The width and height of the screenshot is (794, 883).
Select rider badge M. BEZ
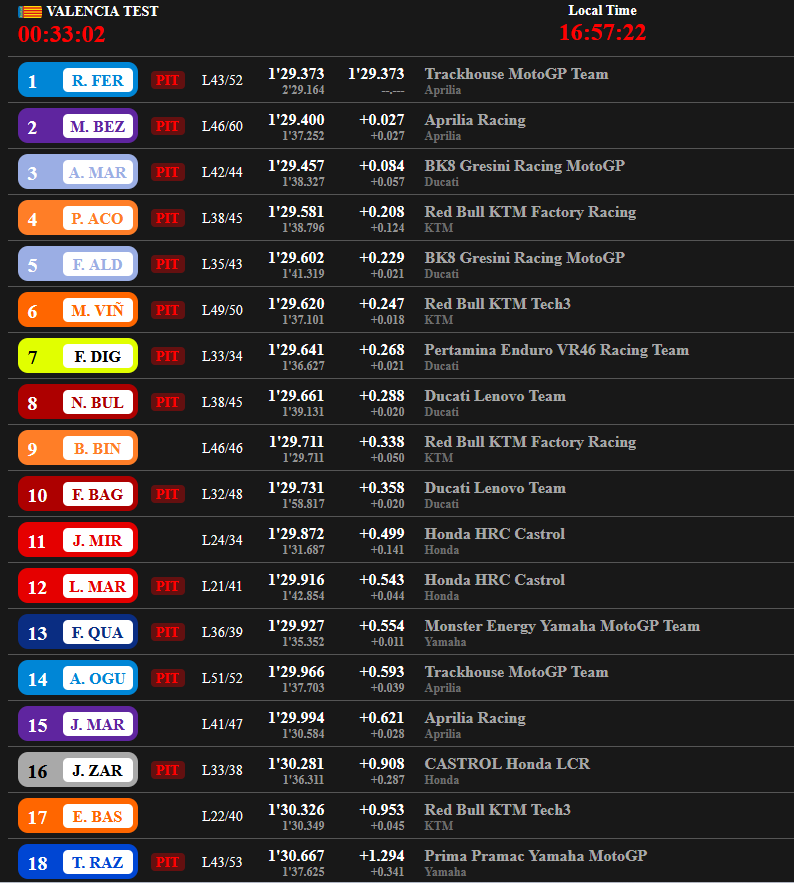[x=78, y=126]
